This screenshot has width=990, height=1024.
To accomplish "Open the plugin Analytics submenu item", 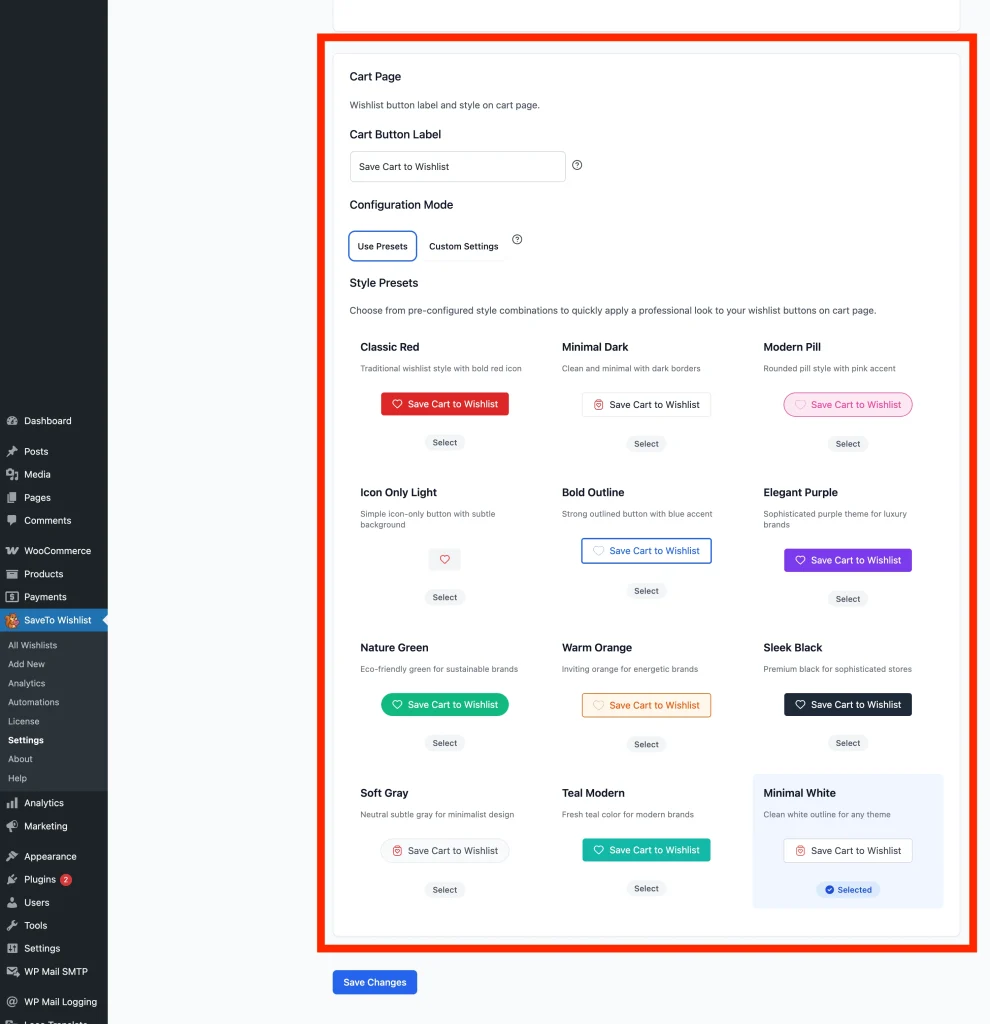I will coord(27,683).
